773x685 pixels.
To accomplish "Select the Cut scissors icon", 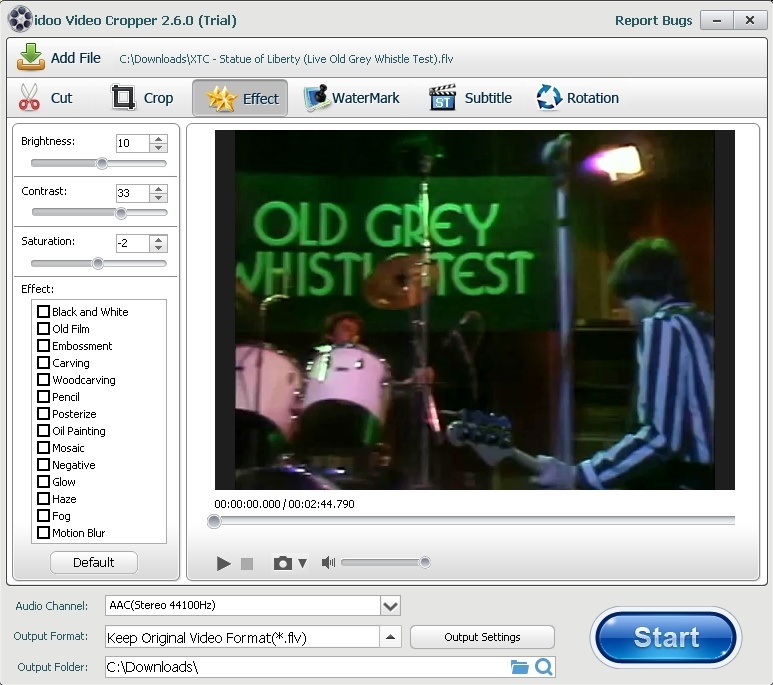I will tap(30, 97).
